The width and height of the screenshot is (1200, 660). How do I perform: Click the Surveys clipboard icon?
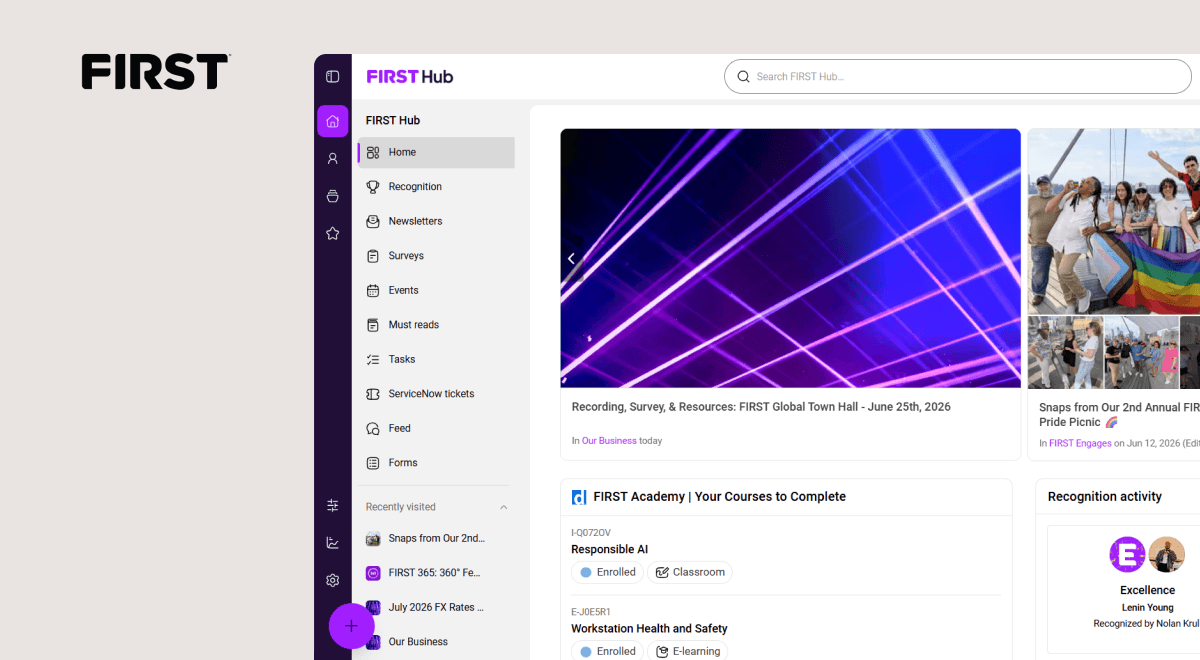[373, 256]
